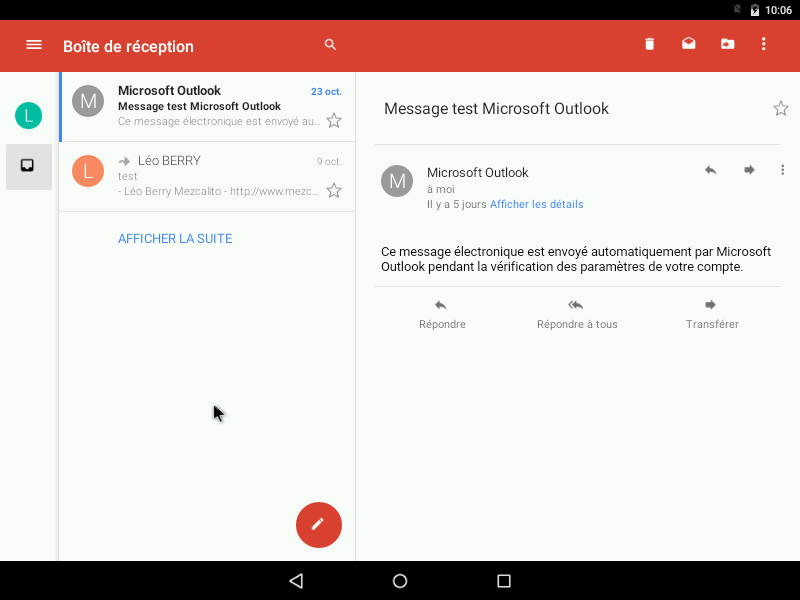Move conversation using the folder icon

pyautogui.click(x=727, y=44)
